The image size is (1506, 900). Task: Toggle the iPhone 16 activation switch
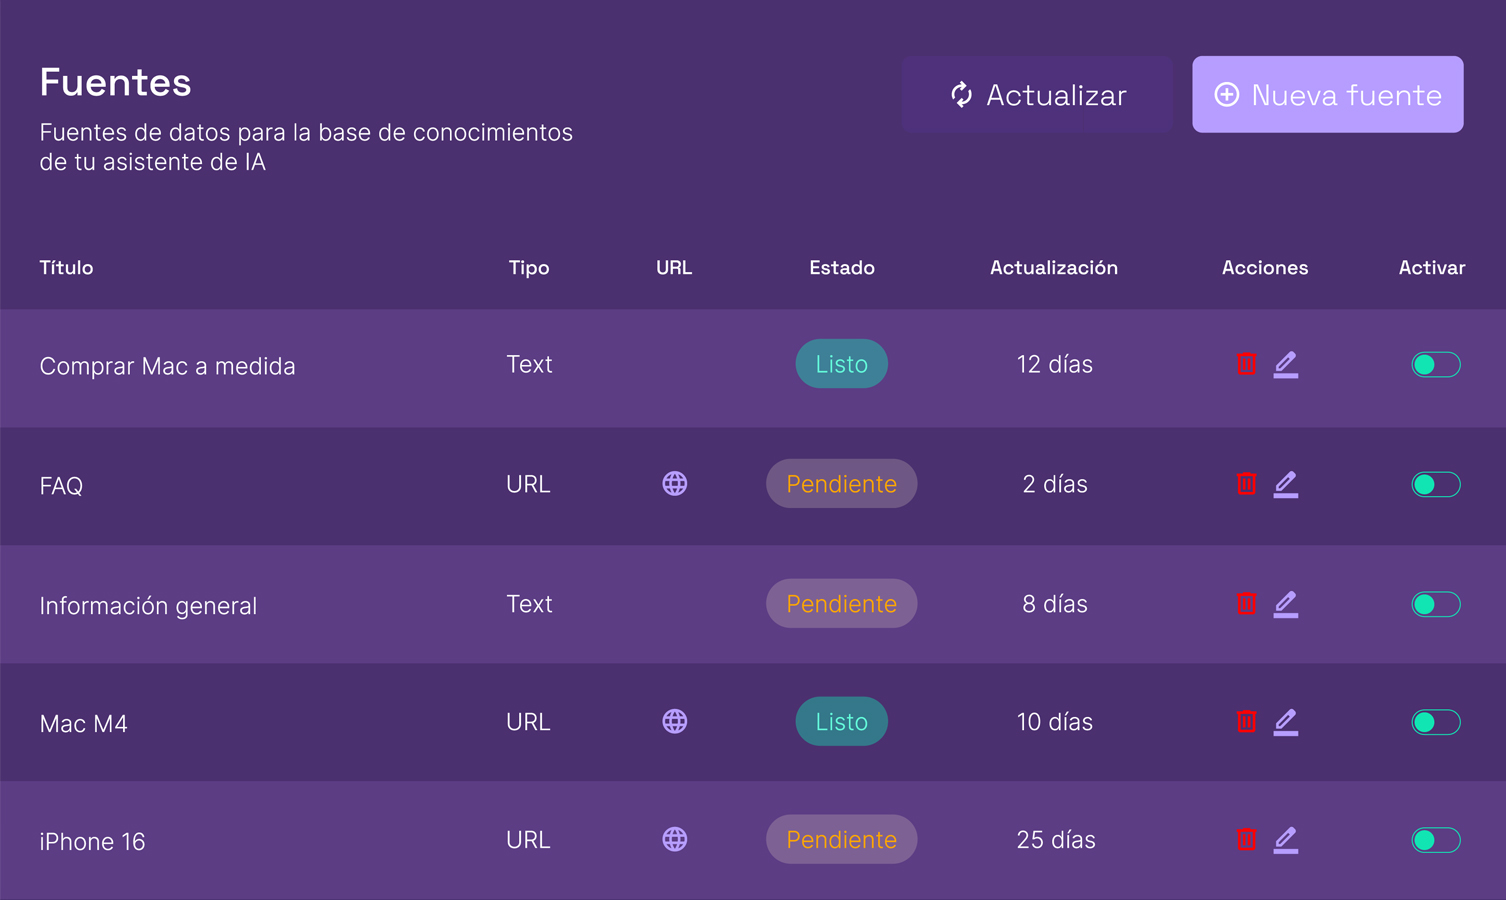coord(1435,841)
